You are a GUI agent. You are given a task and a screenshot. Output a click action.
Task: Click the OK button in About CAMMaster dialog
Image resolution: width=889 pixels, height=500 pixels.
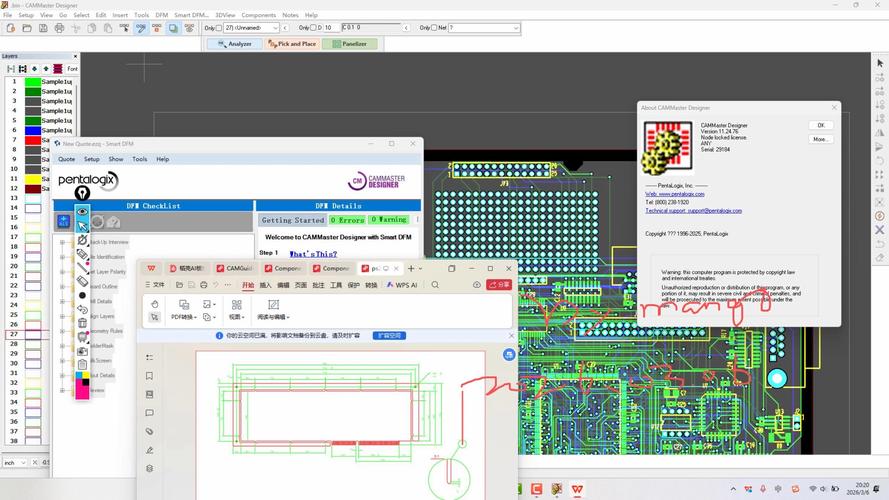point(820,125)
